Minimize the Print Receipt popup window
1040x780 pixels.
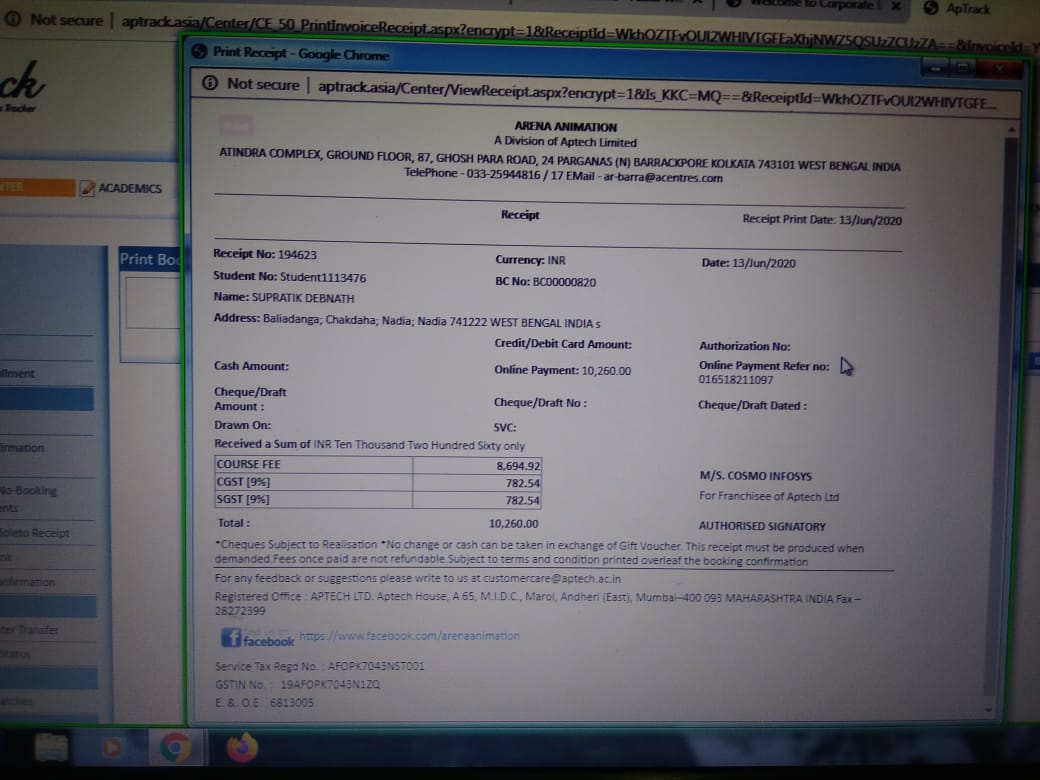pos(935,67)
